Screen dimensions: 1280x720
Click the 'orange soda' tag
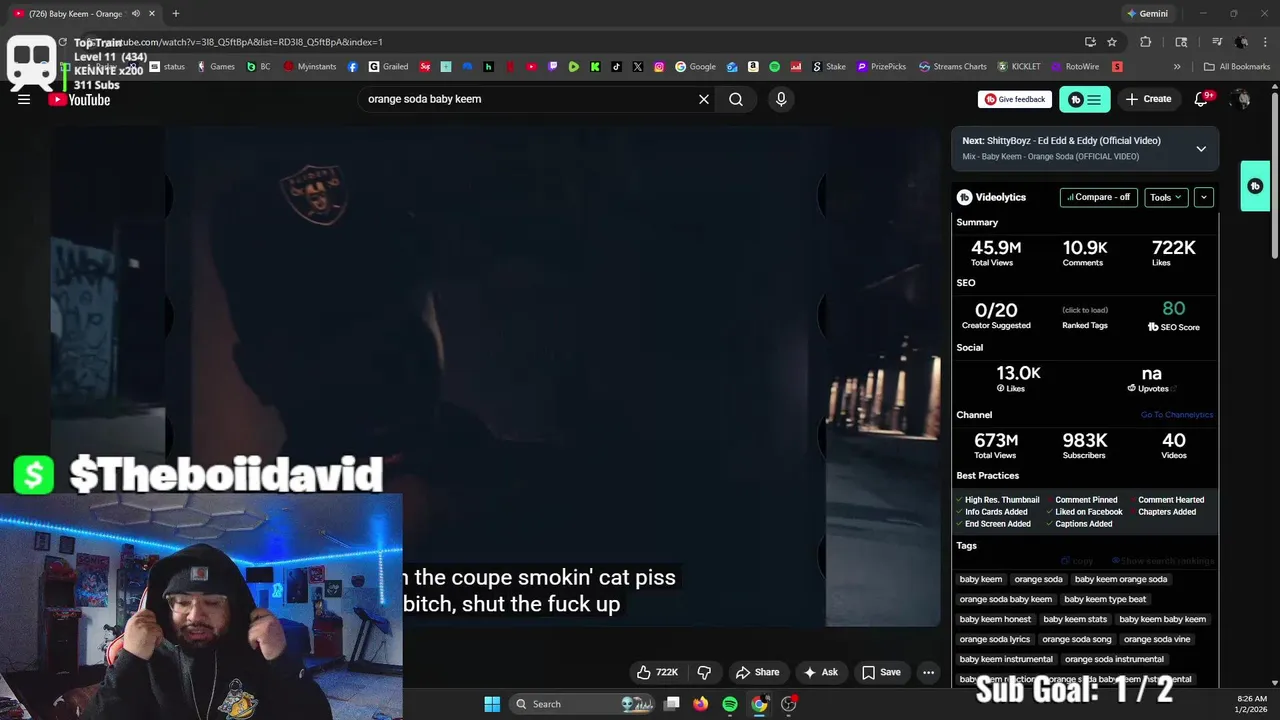[1038, 579]
